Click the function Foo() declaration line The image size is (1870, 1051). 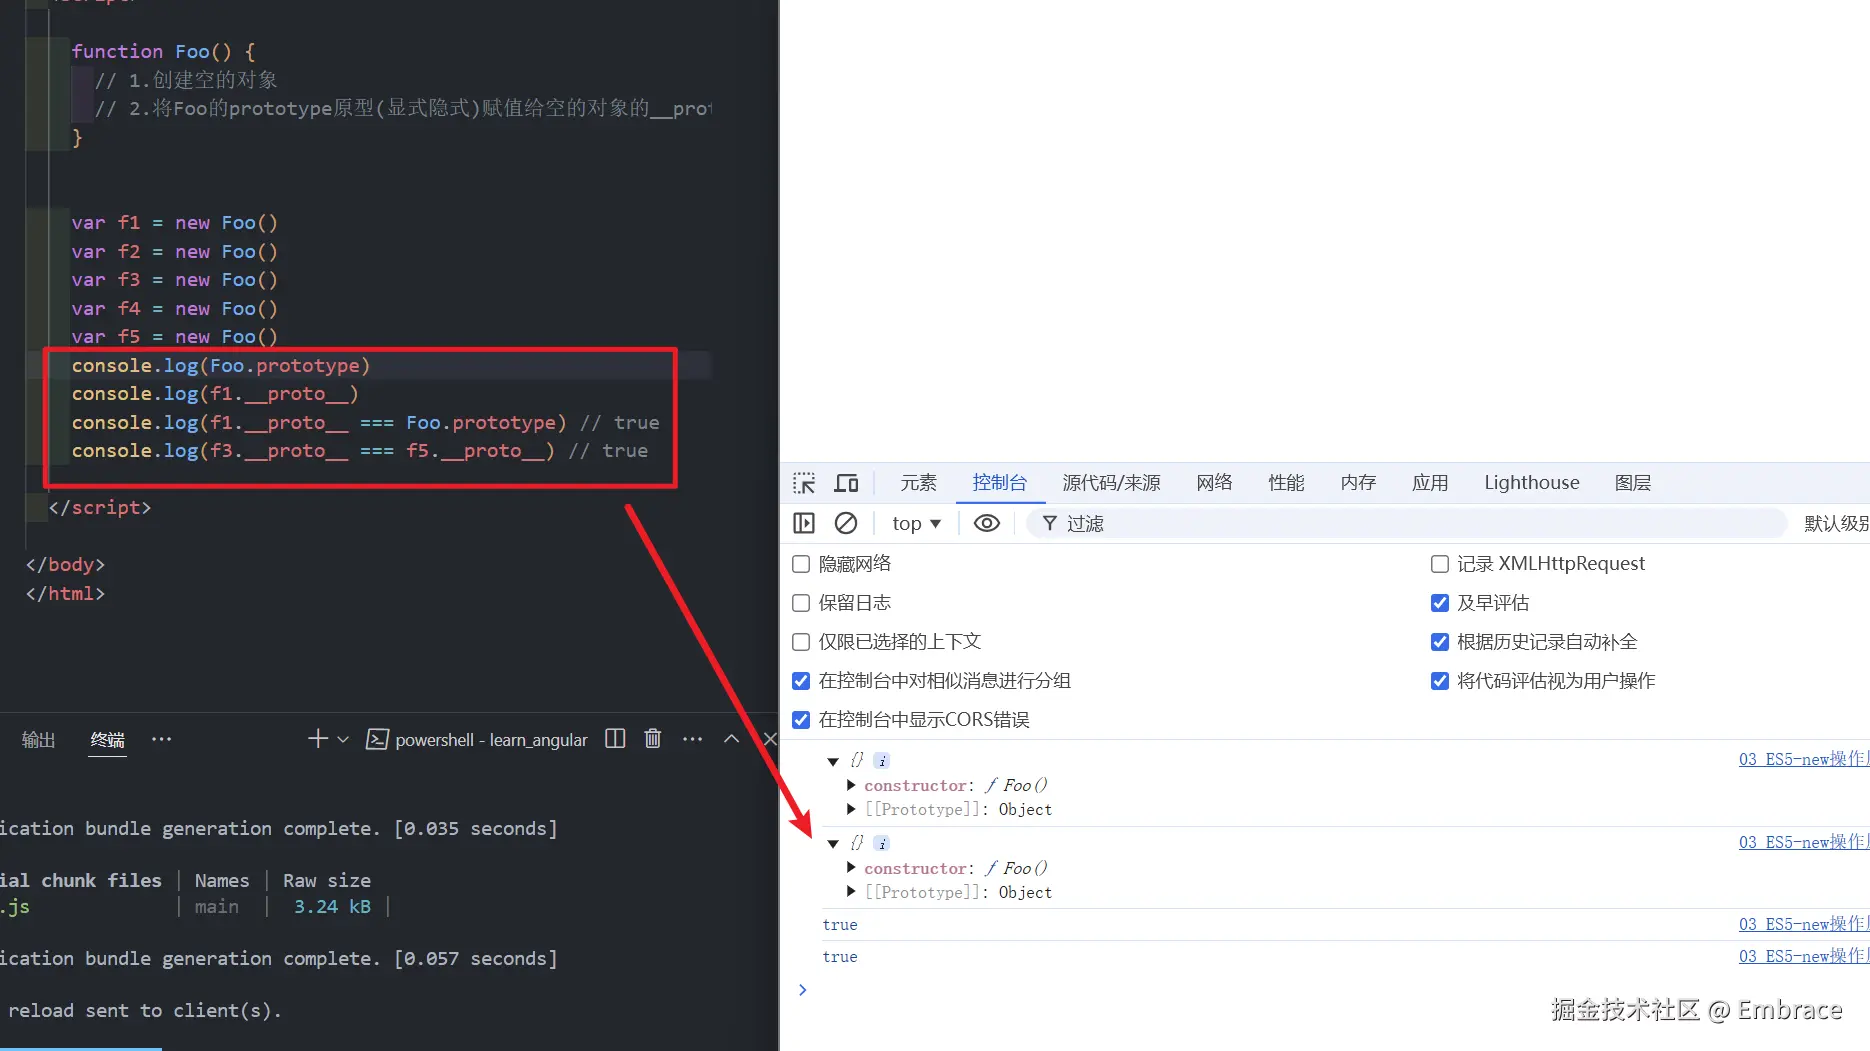[163, 51]
